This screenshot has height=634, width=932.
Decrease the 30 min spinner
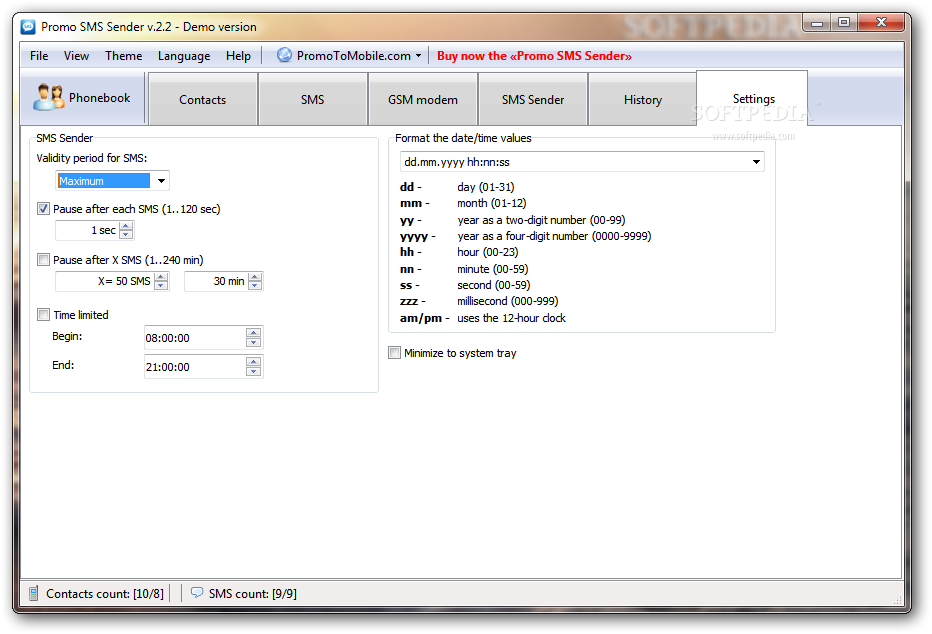point(255,285)
